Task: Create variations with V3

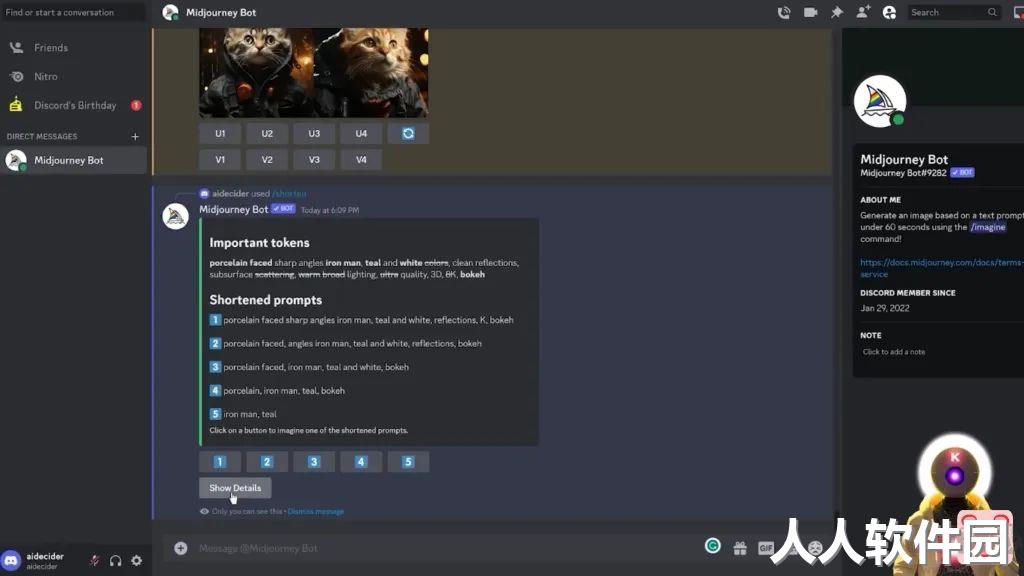Action: pos(314,159)
